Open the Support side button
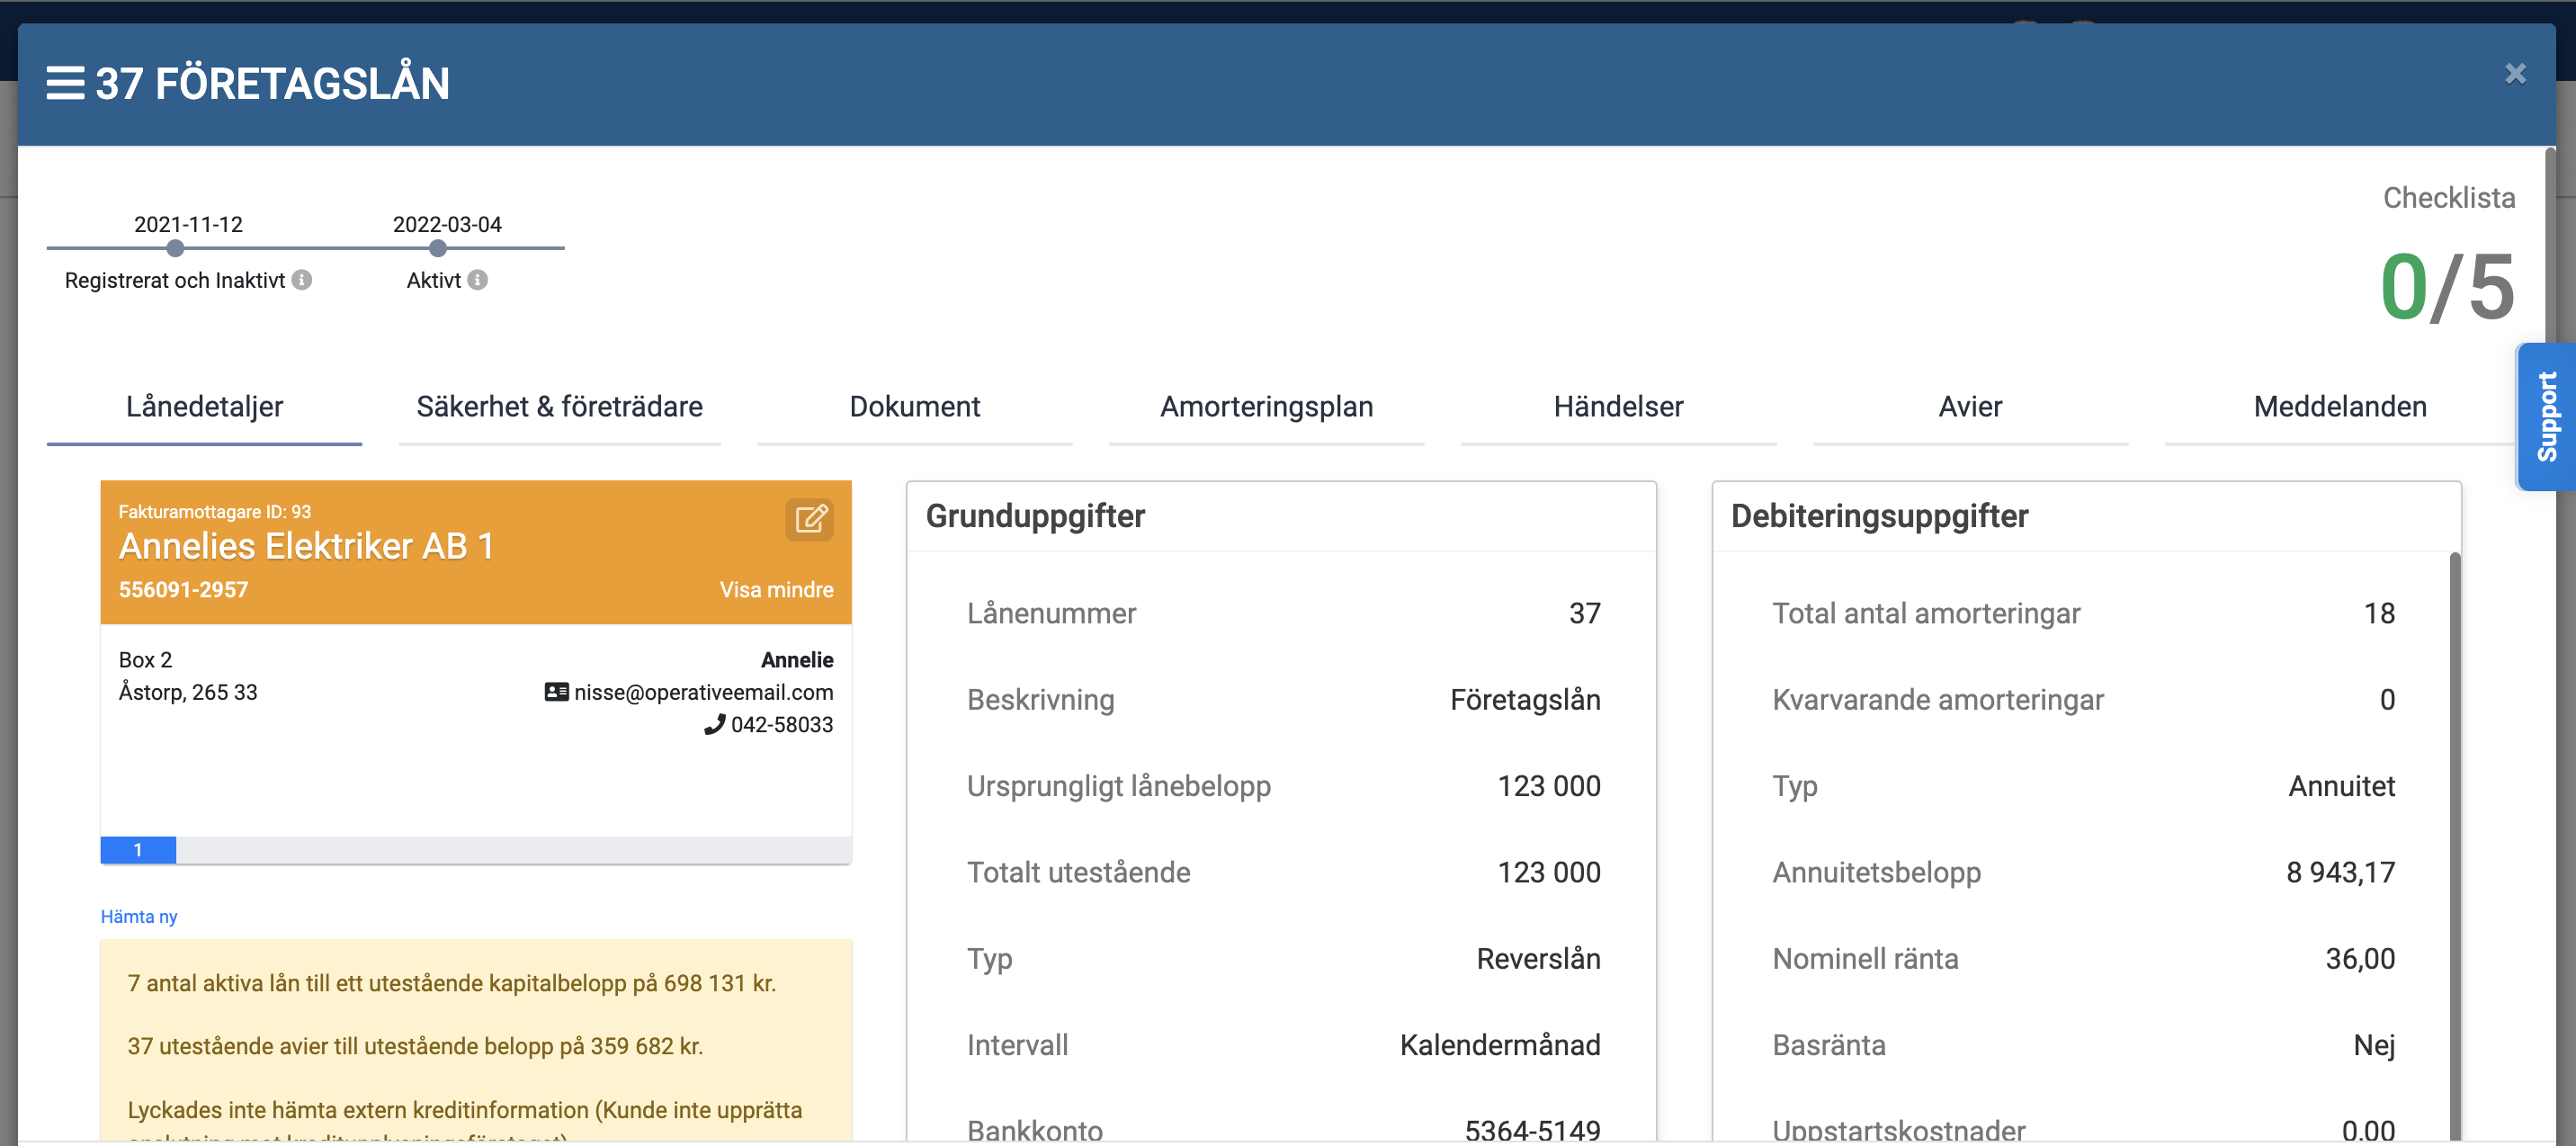Screen dimensions: 2576x1146 point(2546,417)
